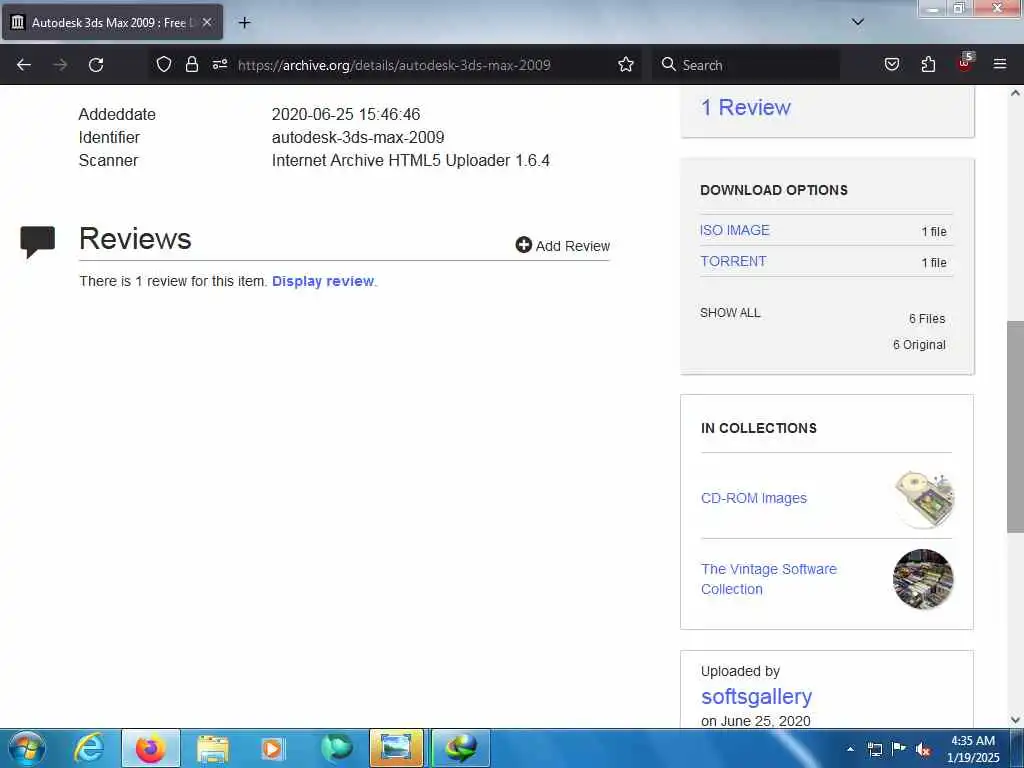
Task: Open the CD-ROM Images collection link
Action: point(754,498)
